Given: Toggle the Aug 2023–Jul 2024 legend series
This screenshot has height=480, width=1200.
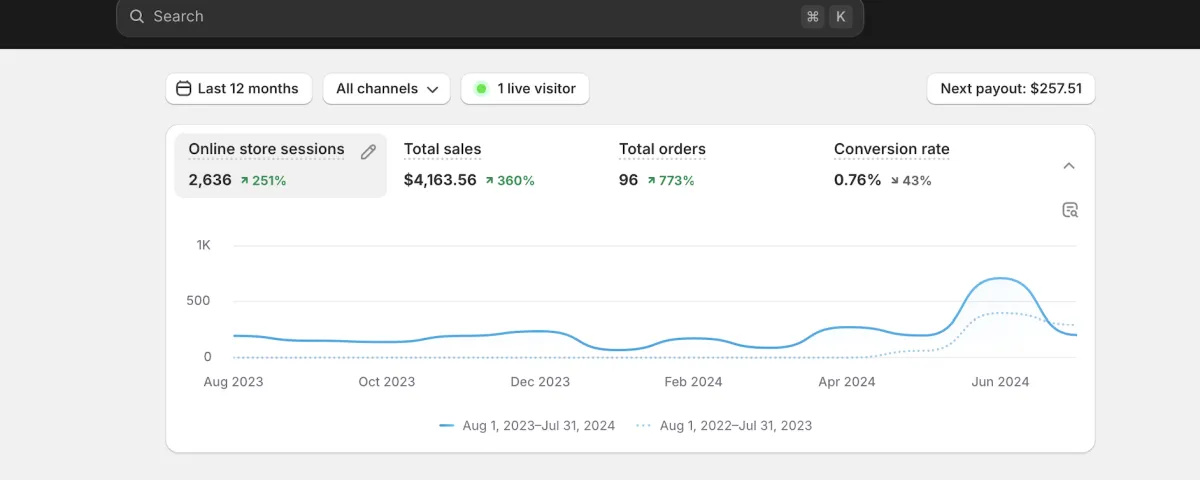Looking at the screenshot, I should pyautogui.click(x=527, y=425).
